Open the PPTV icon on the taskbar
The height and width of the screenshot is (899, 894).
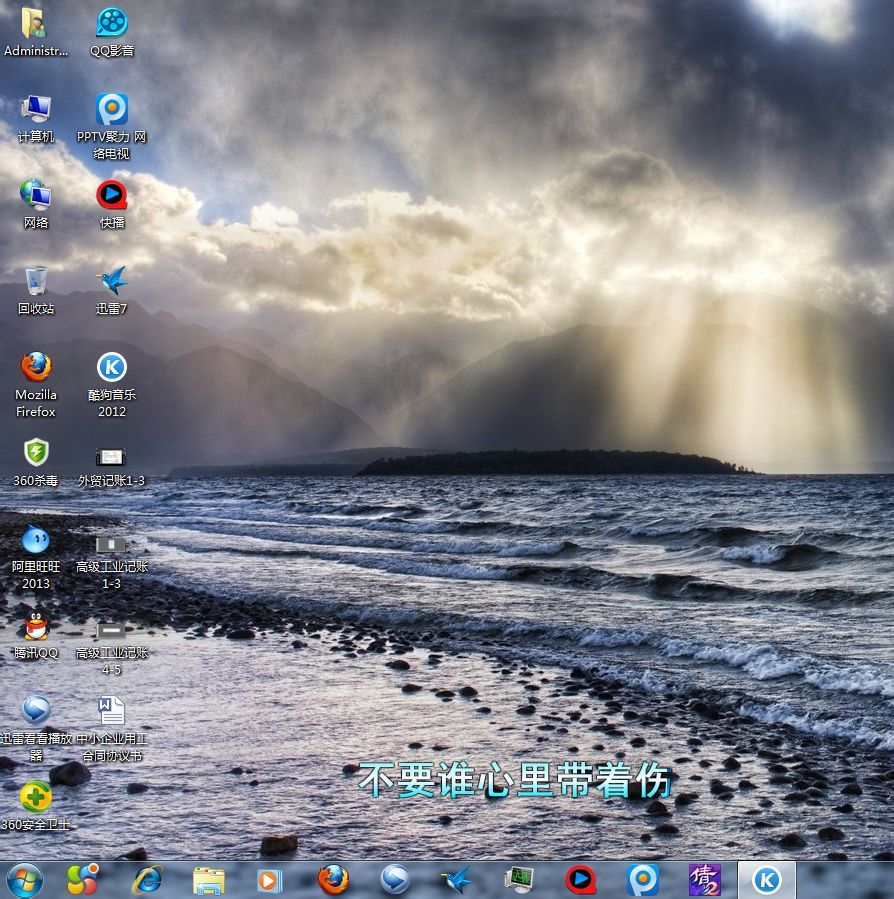[x=643, y=880]
